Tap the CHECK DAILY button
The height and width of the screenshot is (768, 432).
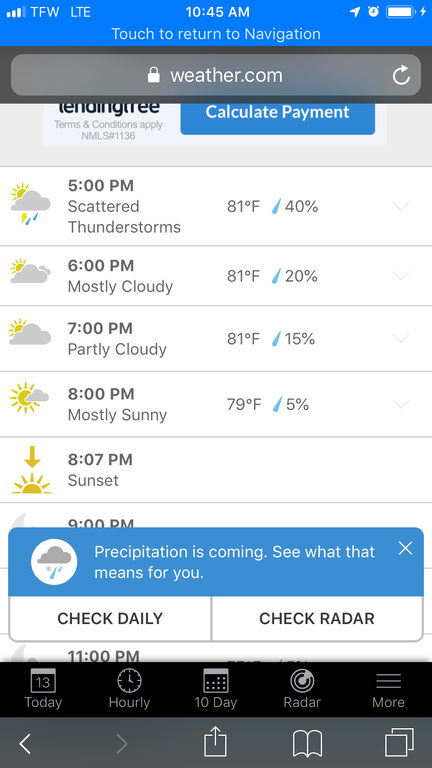[x=110, y=618]
